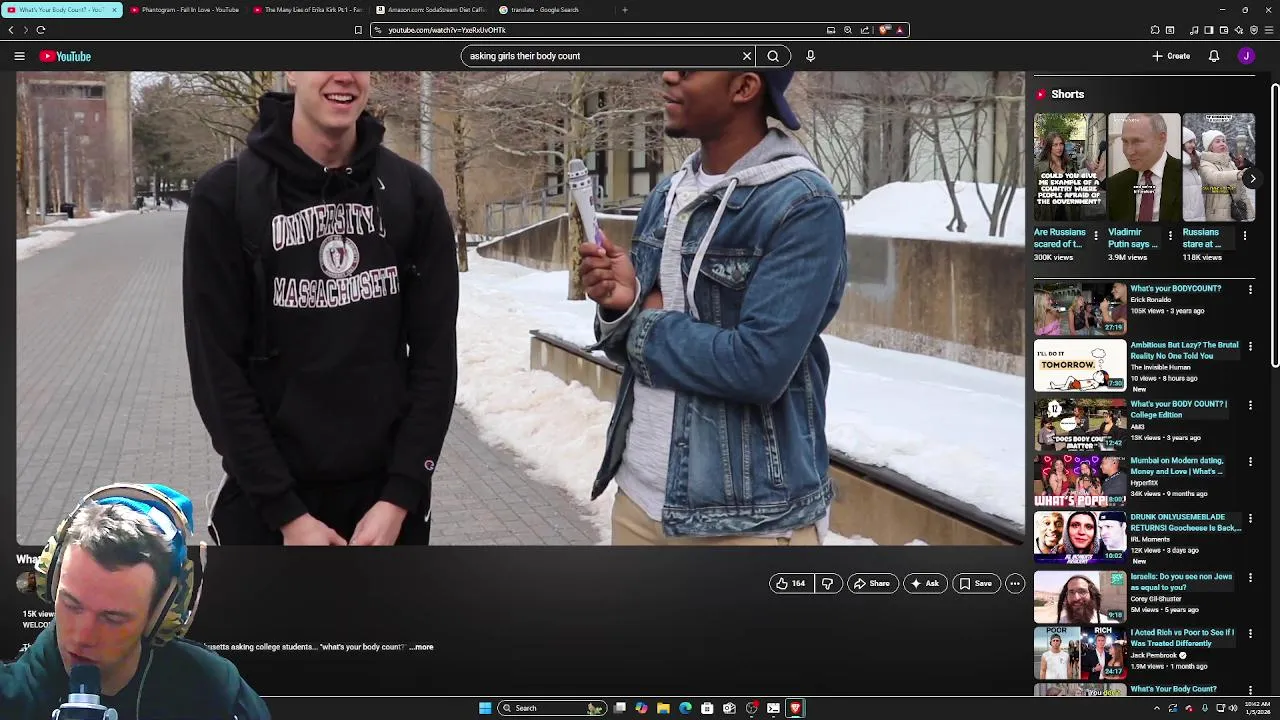Show hidden system tray icons
Viewport: 1280px width, 720px height.
tap(1157, 708)
